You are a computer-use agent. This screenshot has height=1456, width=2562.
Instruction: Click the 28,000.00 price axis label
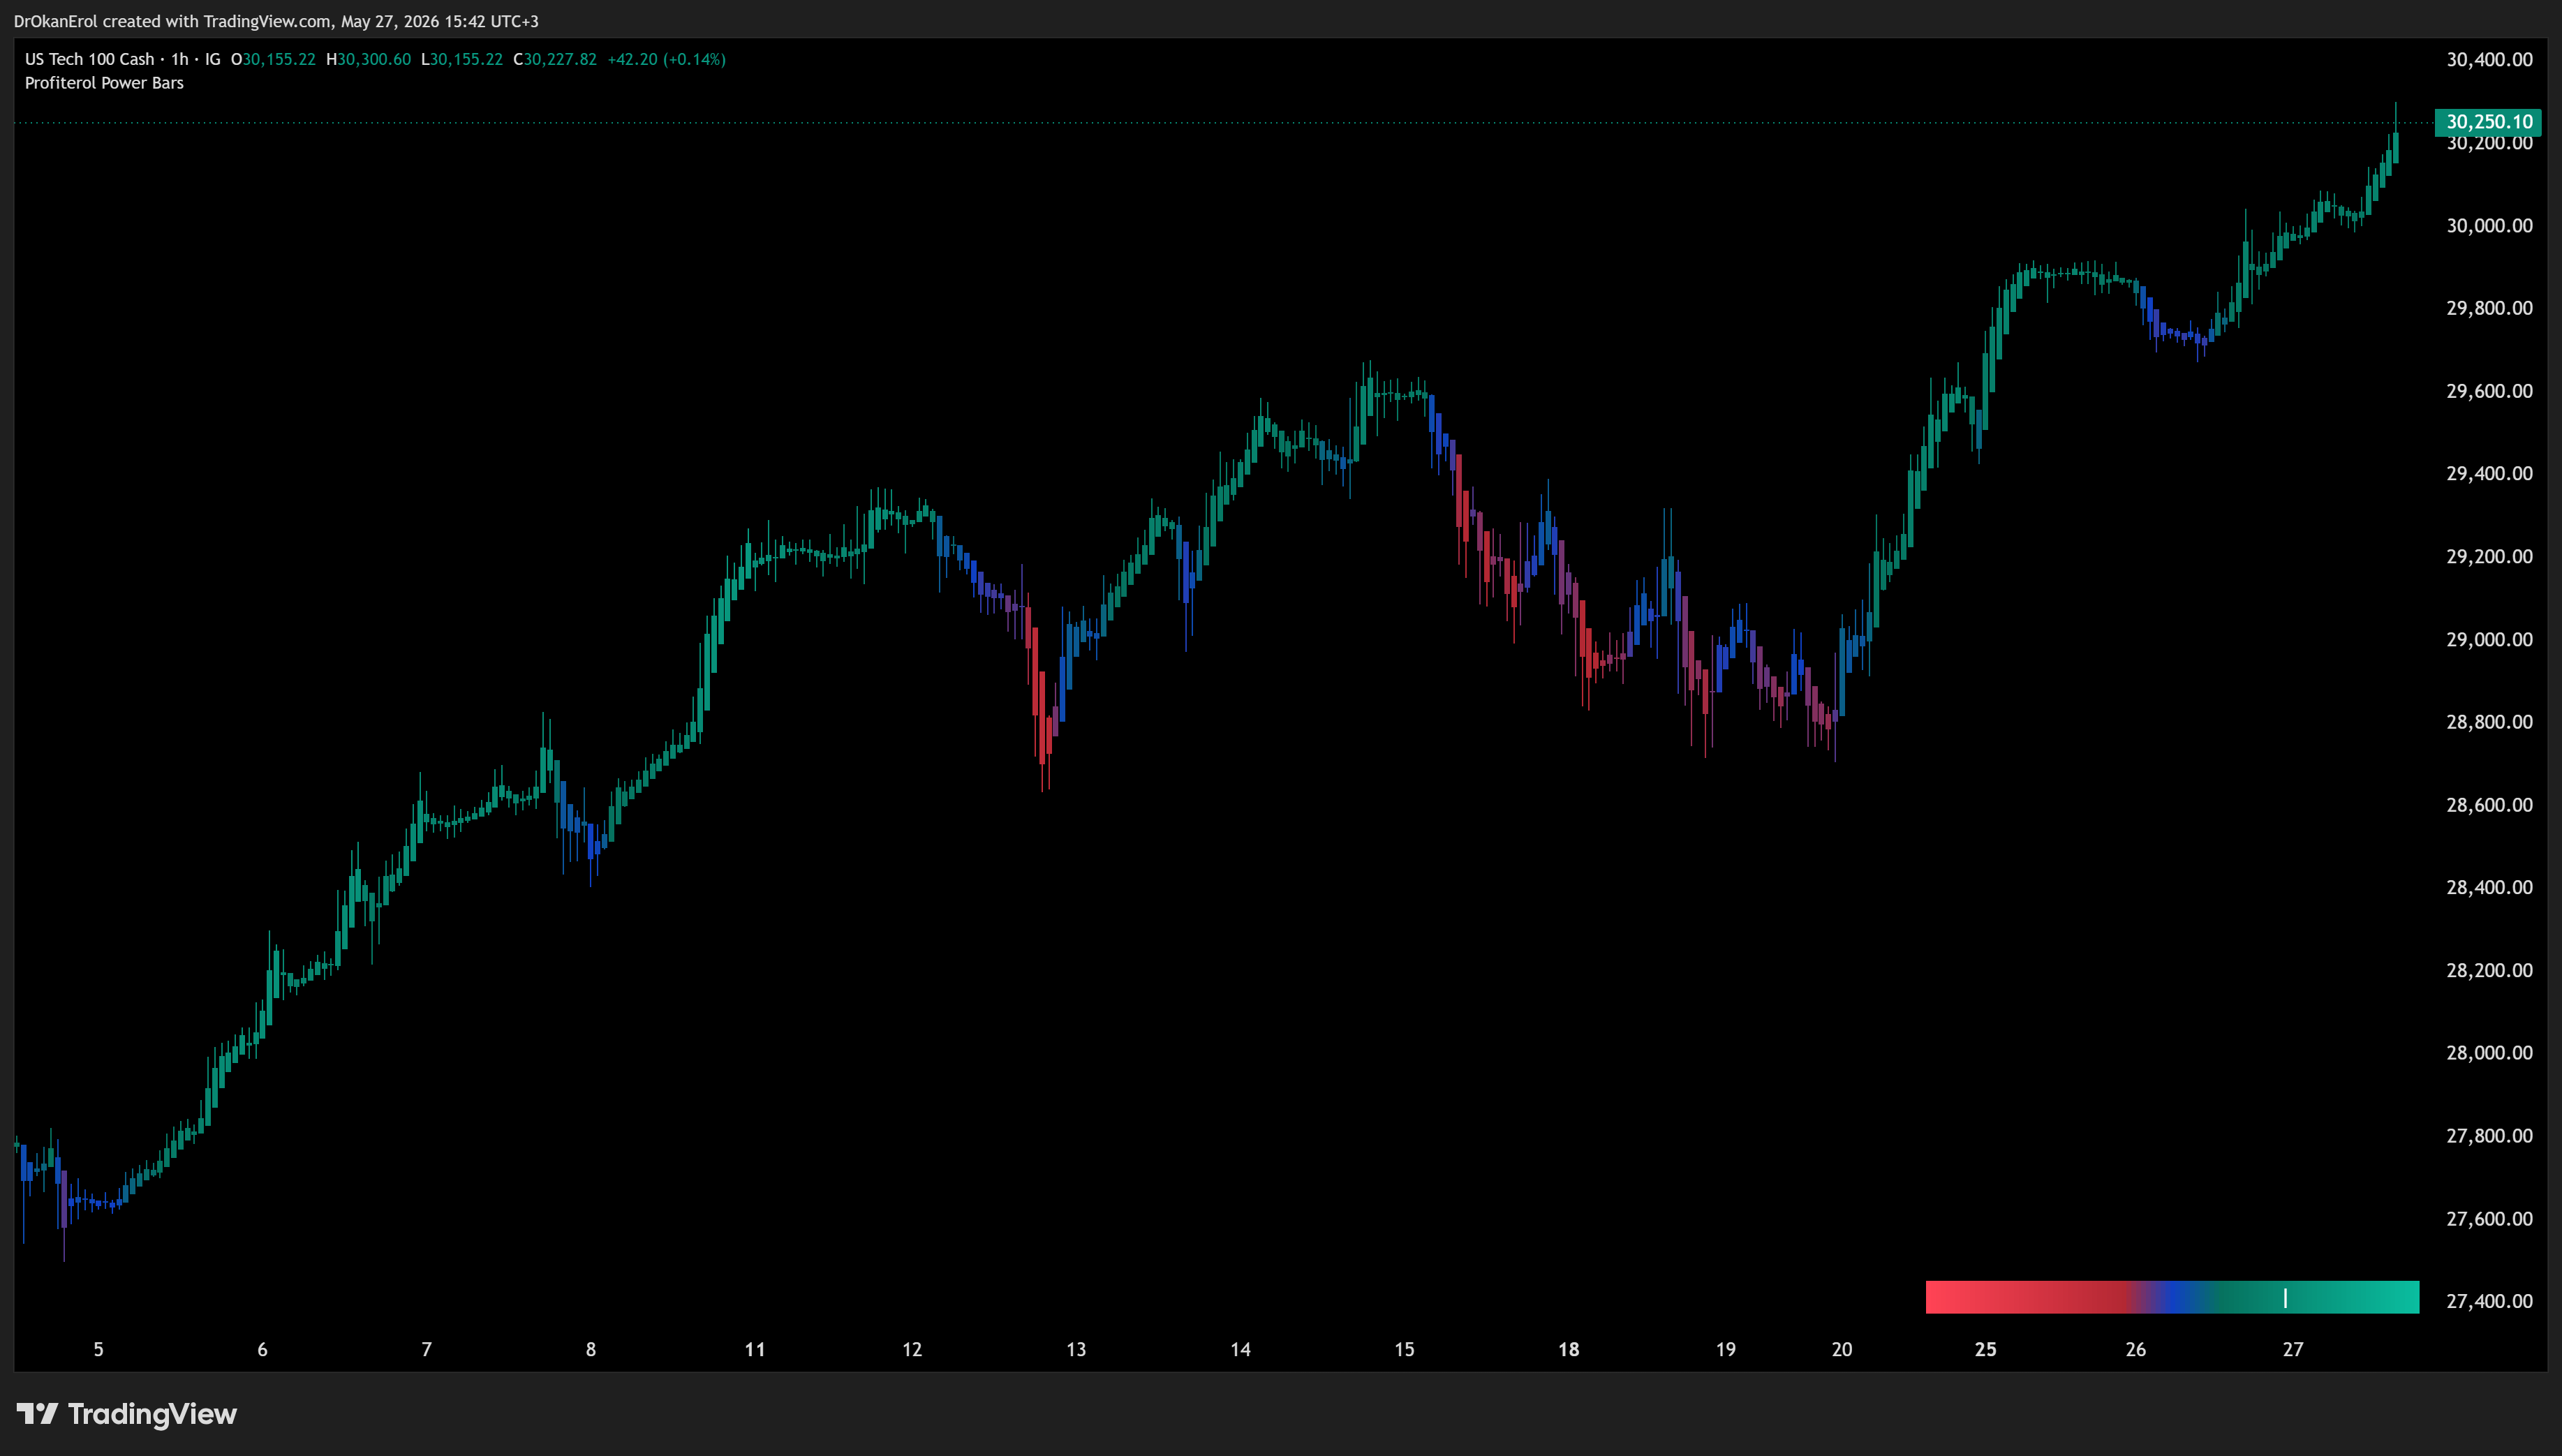pyautogui.click(x=2489, y=1053)
